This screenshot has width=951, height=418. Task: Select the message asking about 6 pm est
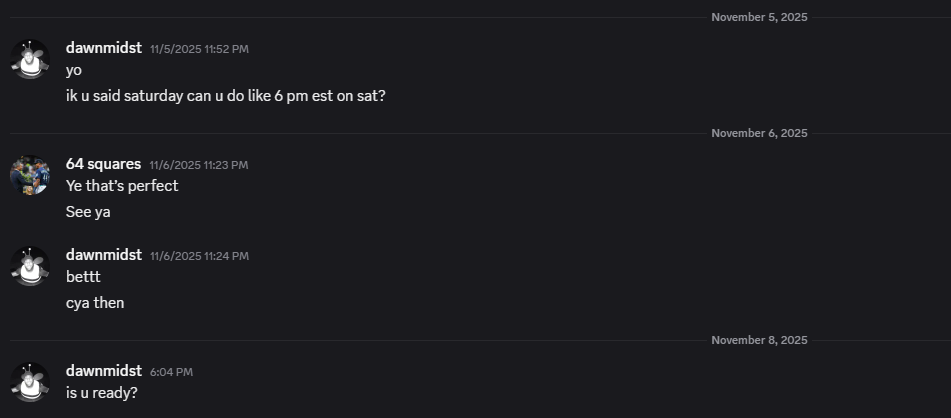tap(225, 96)
